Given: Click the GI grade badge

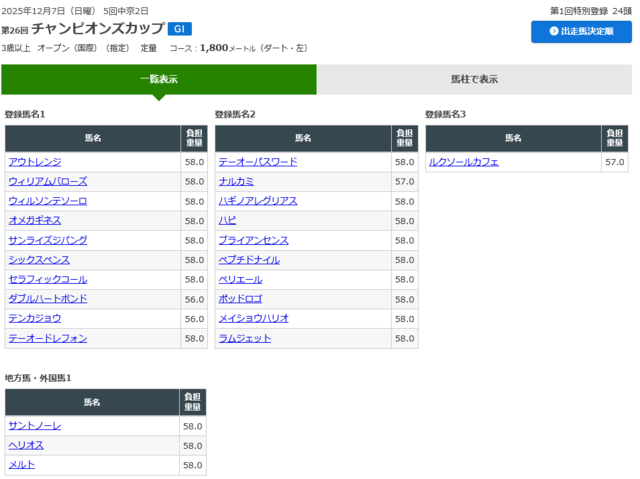Looking at the screenshot, I should [179, 29].
